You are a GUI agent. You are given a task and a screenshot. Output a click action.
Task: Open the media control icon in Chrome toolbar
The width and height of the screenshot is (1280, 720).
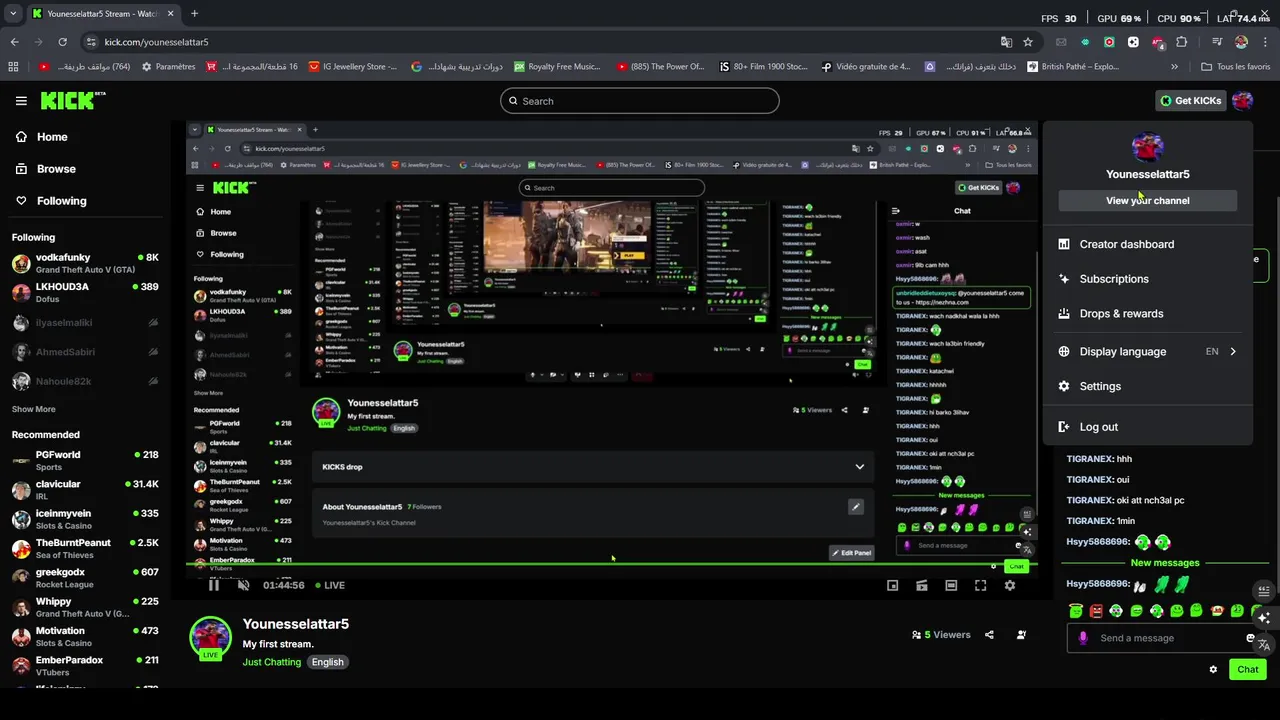(x=1217, y=42)
